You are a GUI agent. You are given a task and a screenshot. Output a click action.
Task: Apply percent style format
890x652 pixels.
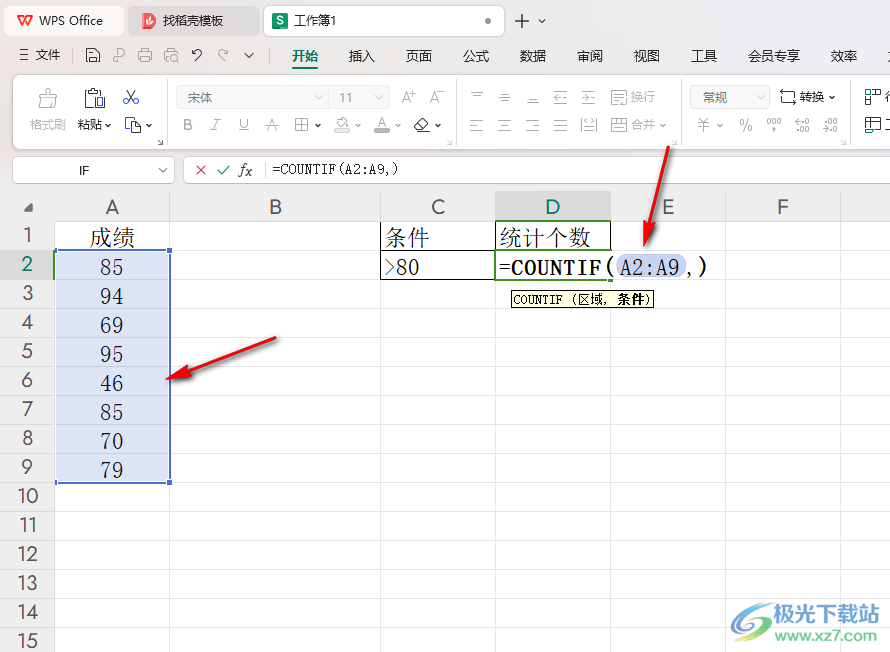(x=746, y=124)
